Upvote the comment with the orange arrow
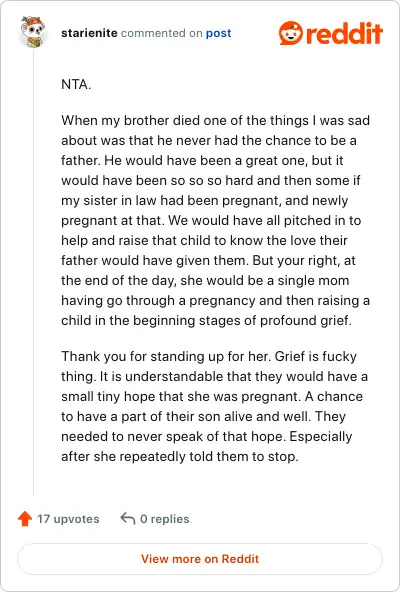 [25, 519]
